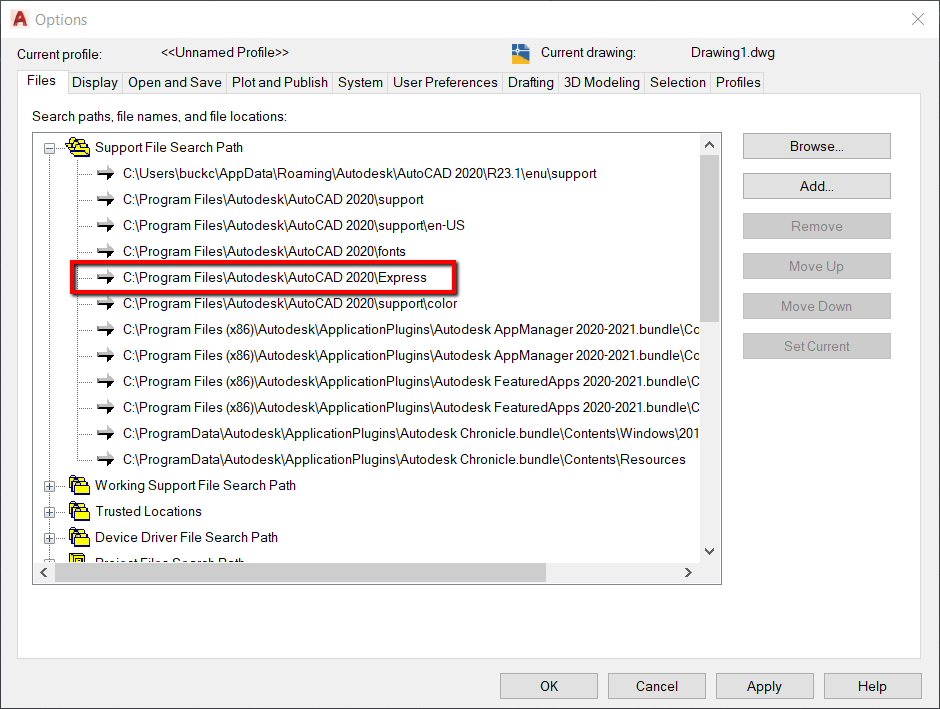
Task: Select the AutoCAD 2020\fonts path entry
Action: pyautogui.click(x=264, y=251)
